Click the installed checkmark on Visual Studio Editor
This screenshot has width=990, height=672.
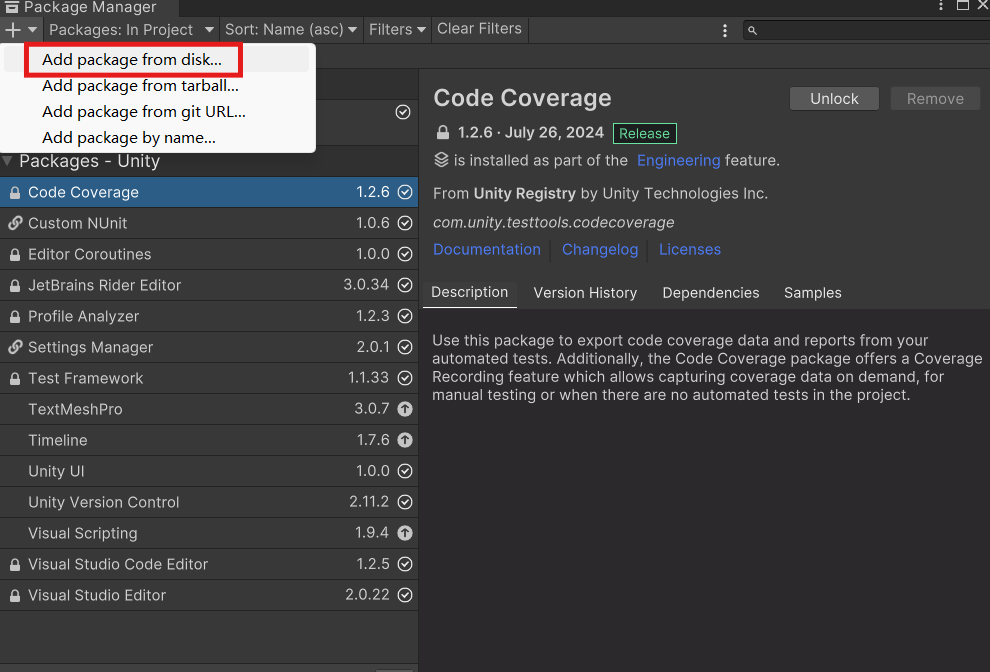405,595
